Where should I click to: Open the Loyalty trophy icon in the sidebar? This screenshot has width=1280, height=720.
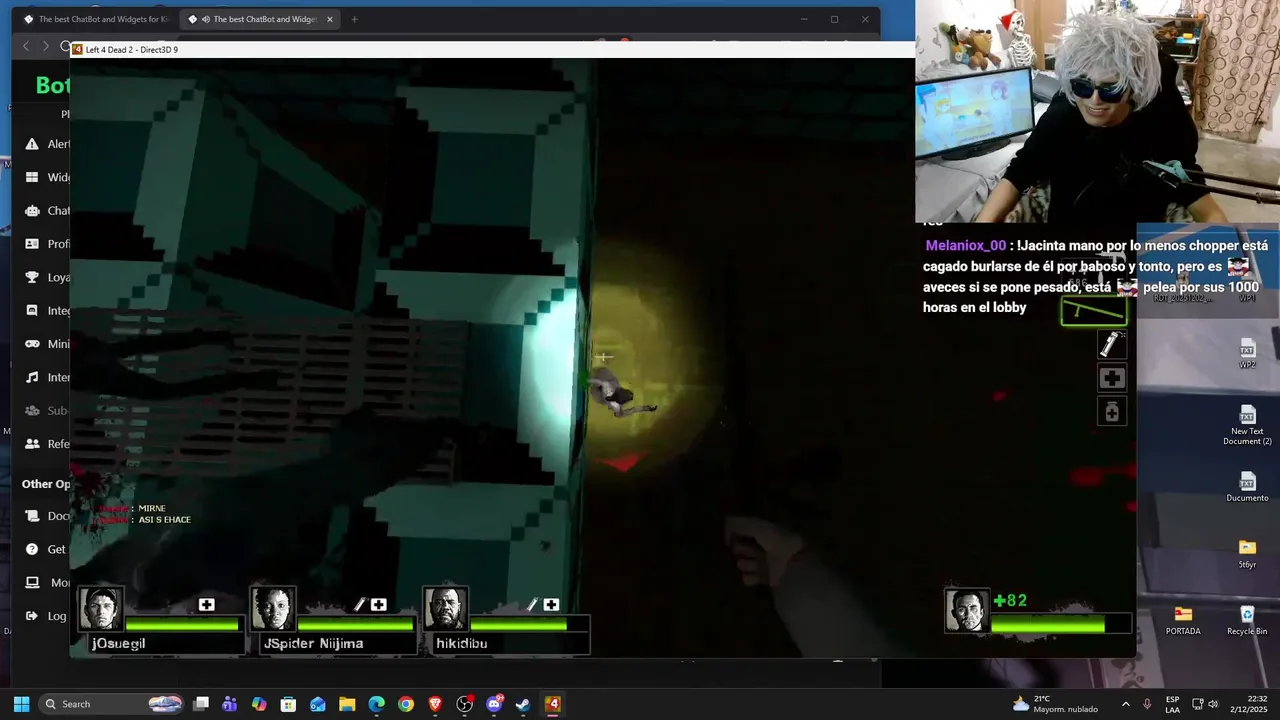coord(32,277)
